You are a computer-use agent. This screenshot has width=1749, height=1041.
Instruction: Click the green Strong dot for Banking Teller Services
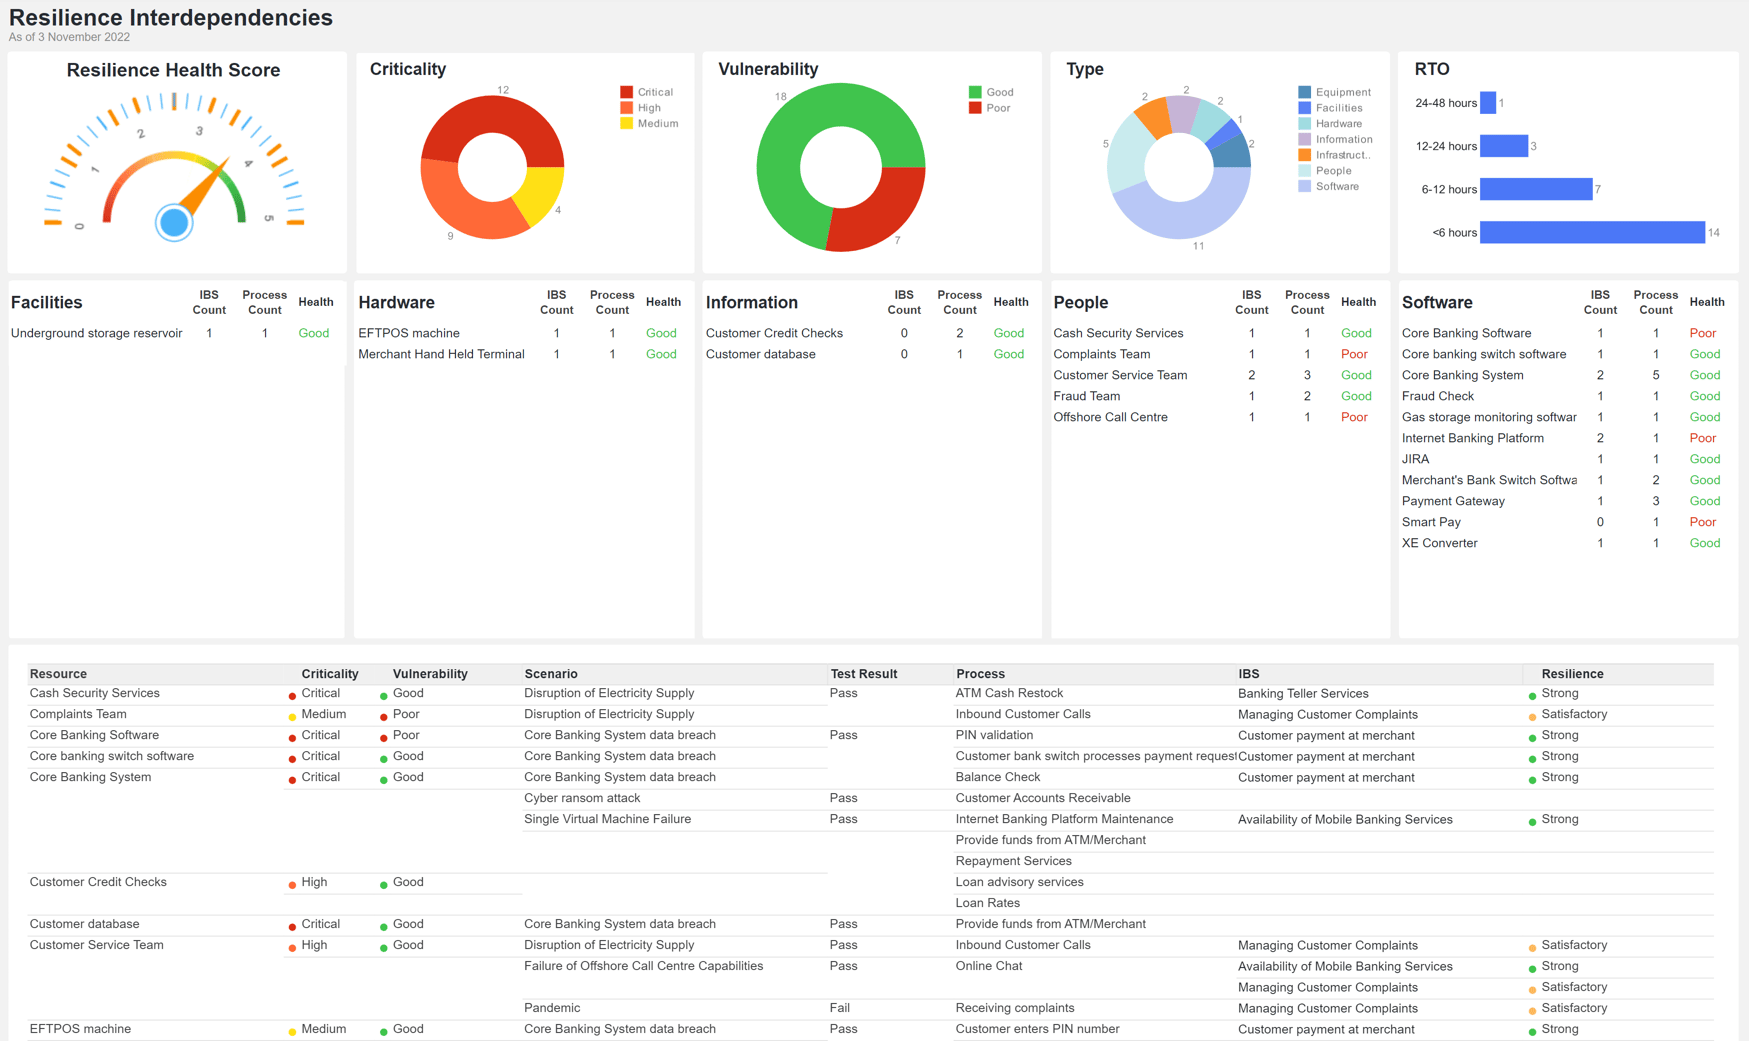(1533, 693)
